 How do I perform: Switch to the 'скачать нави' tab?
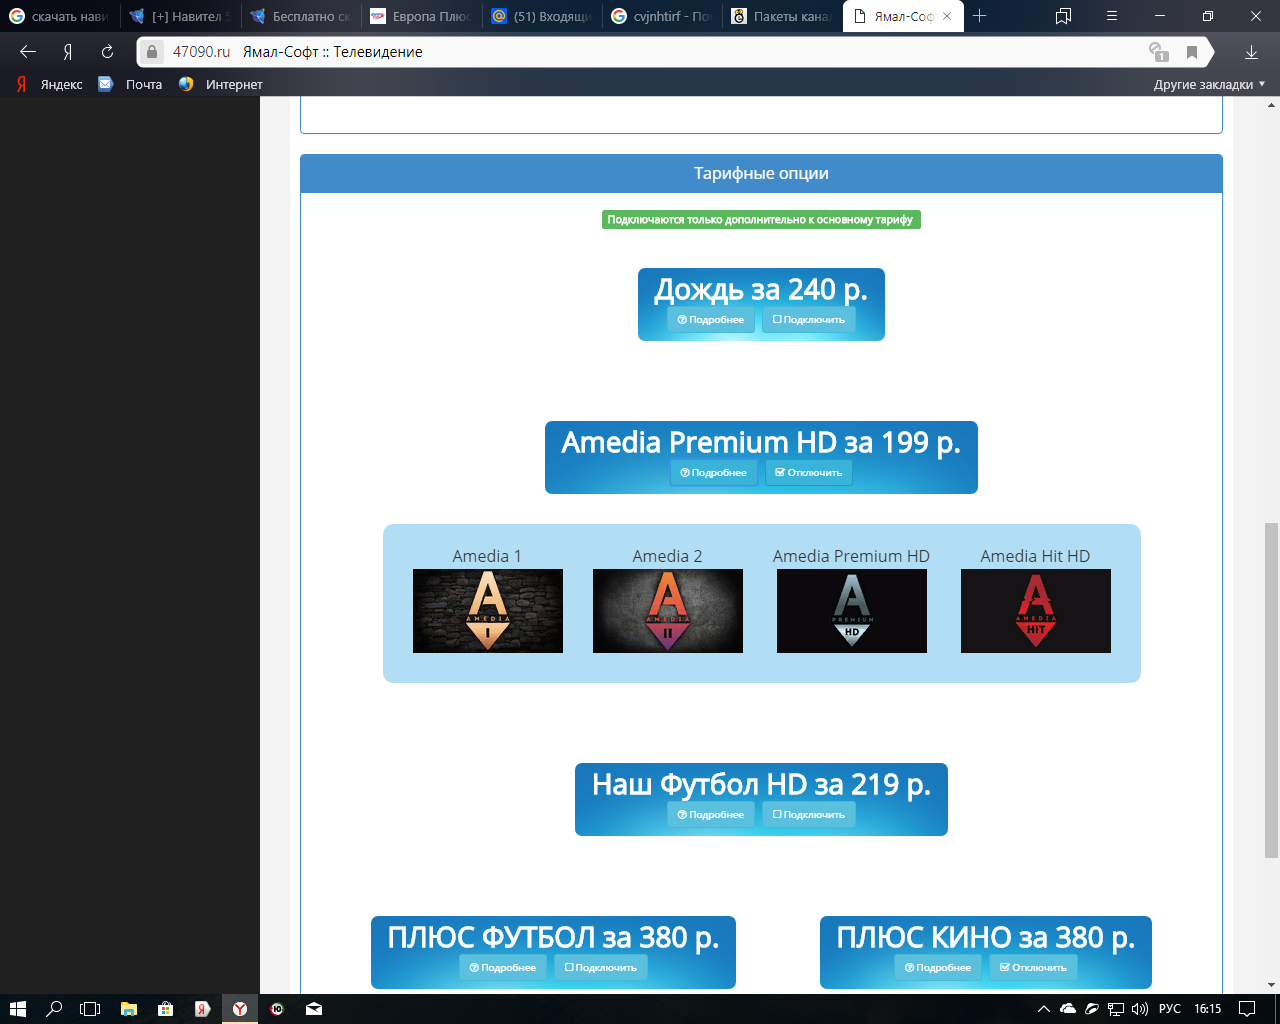click(60, 16)
